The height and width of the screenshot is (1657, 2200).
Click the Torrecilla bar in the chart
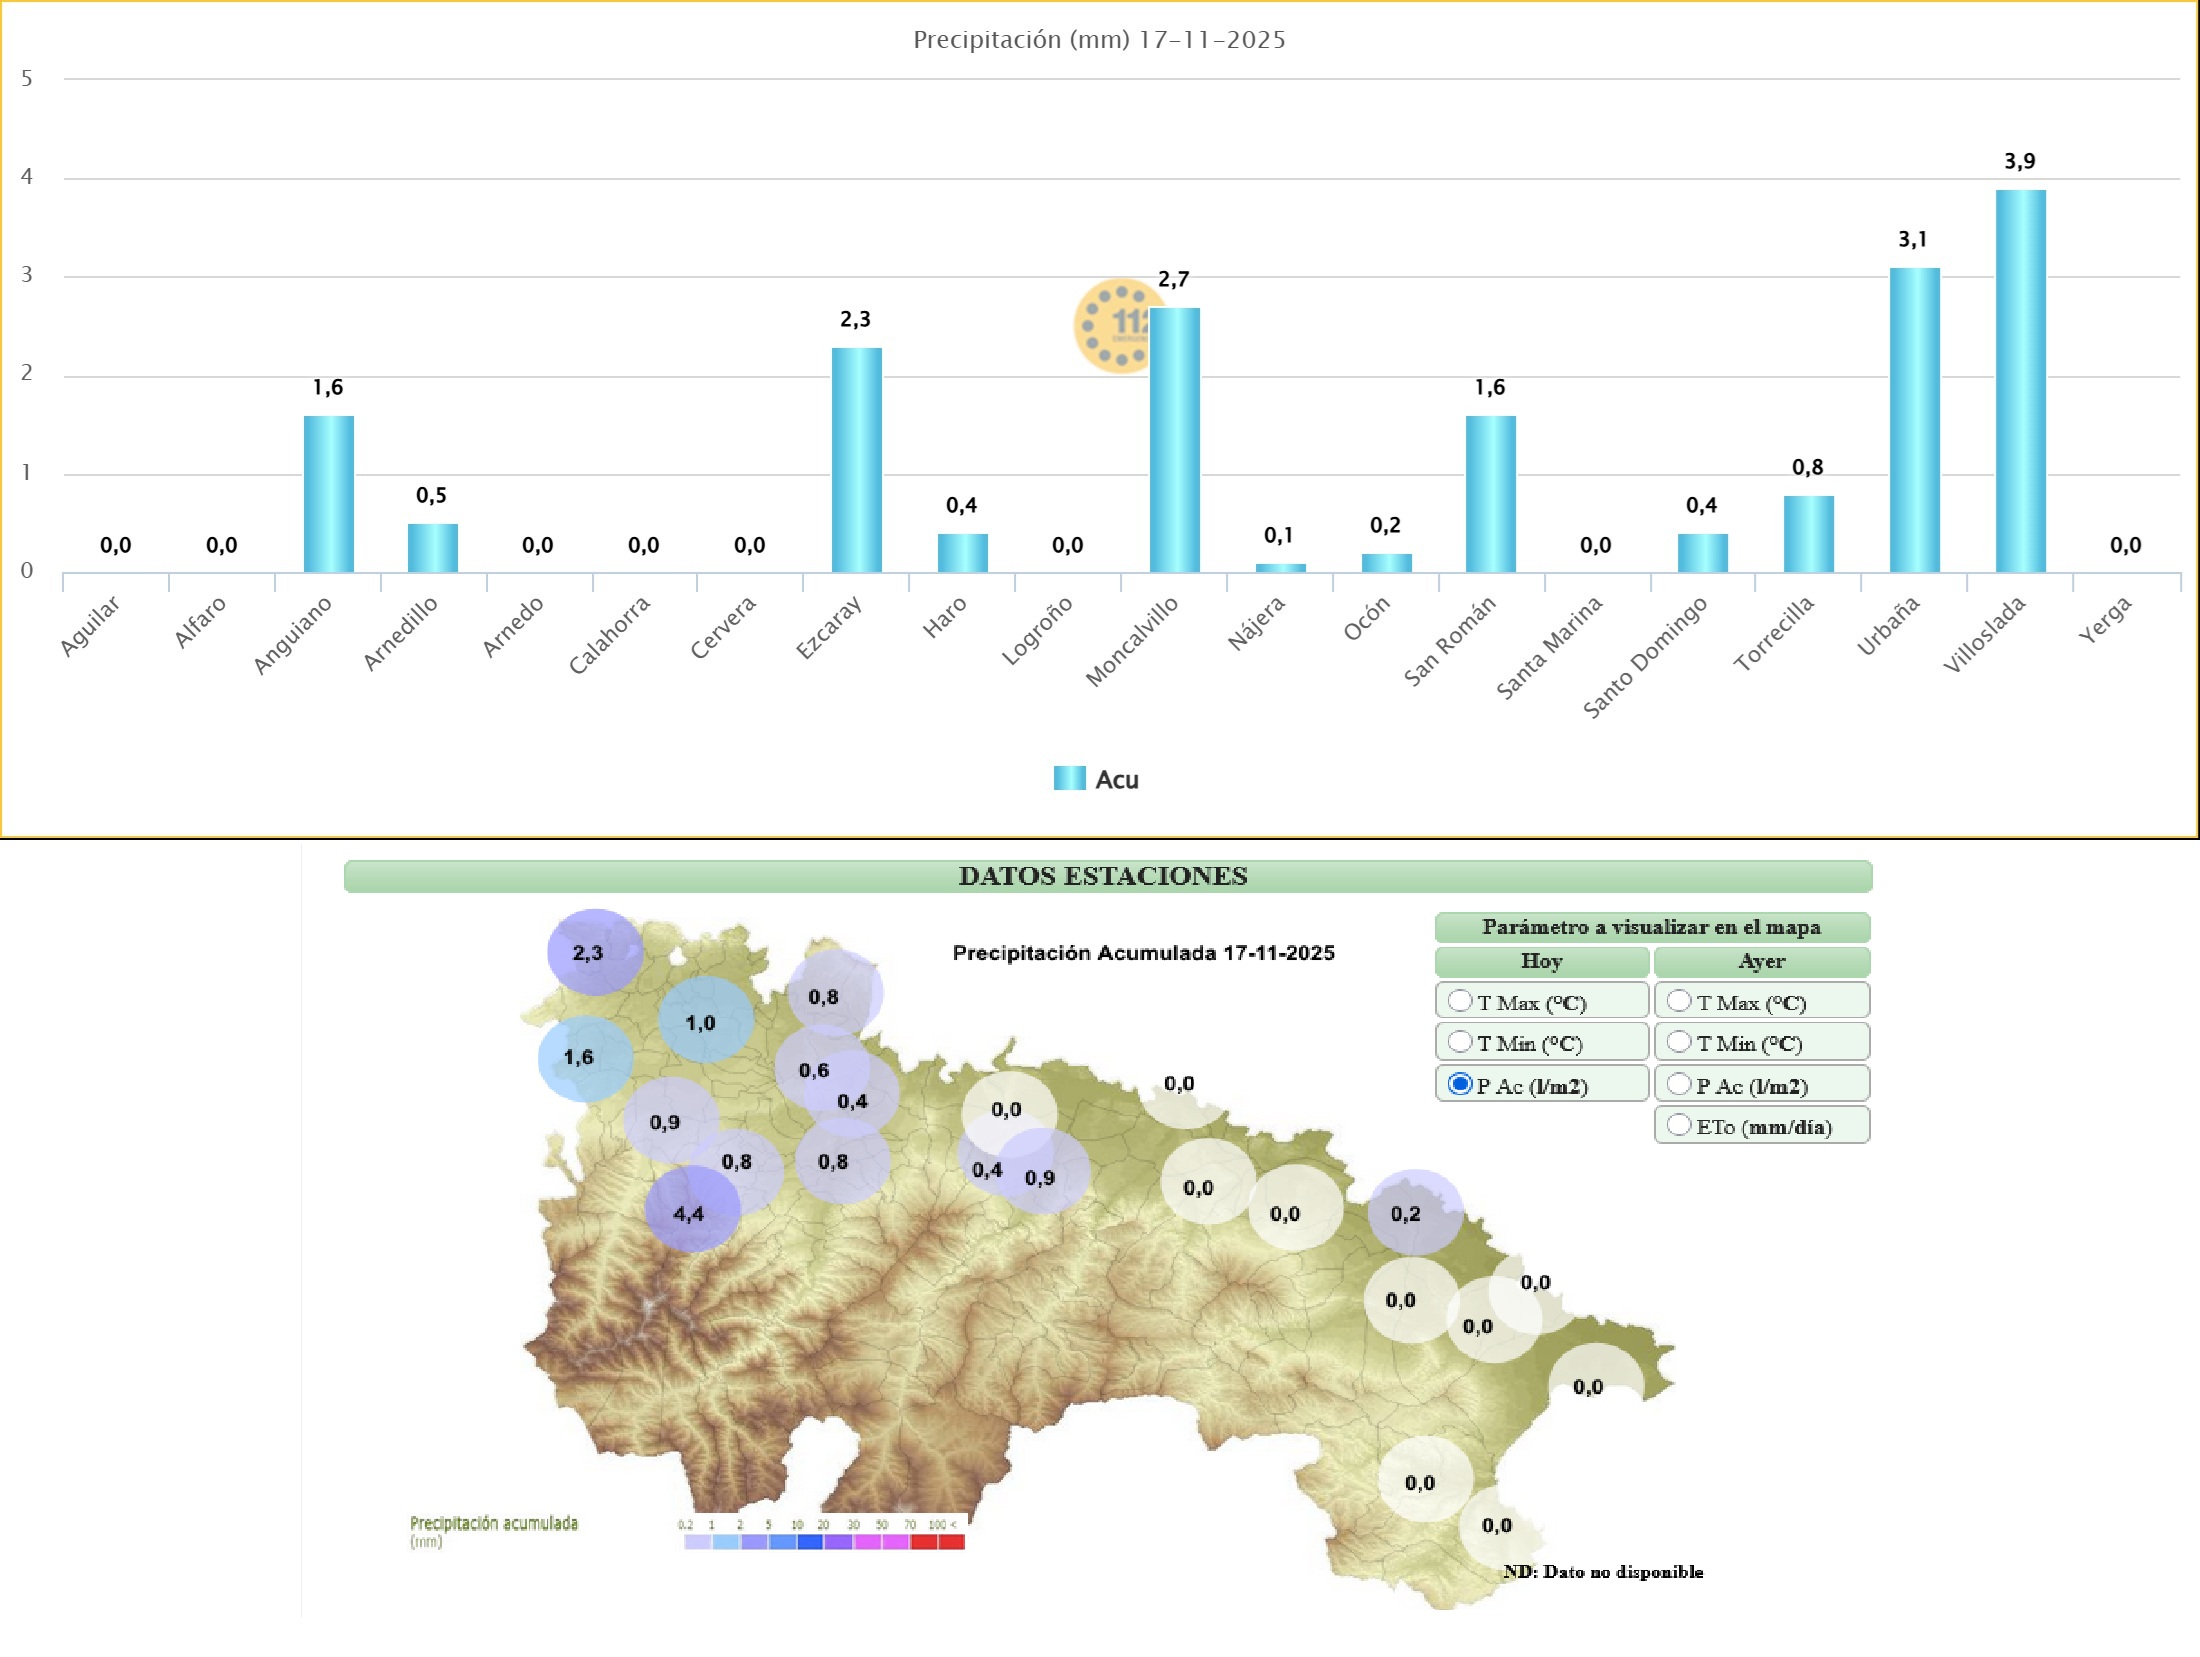[x=1809, y=534]
